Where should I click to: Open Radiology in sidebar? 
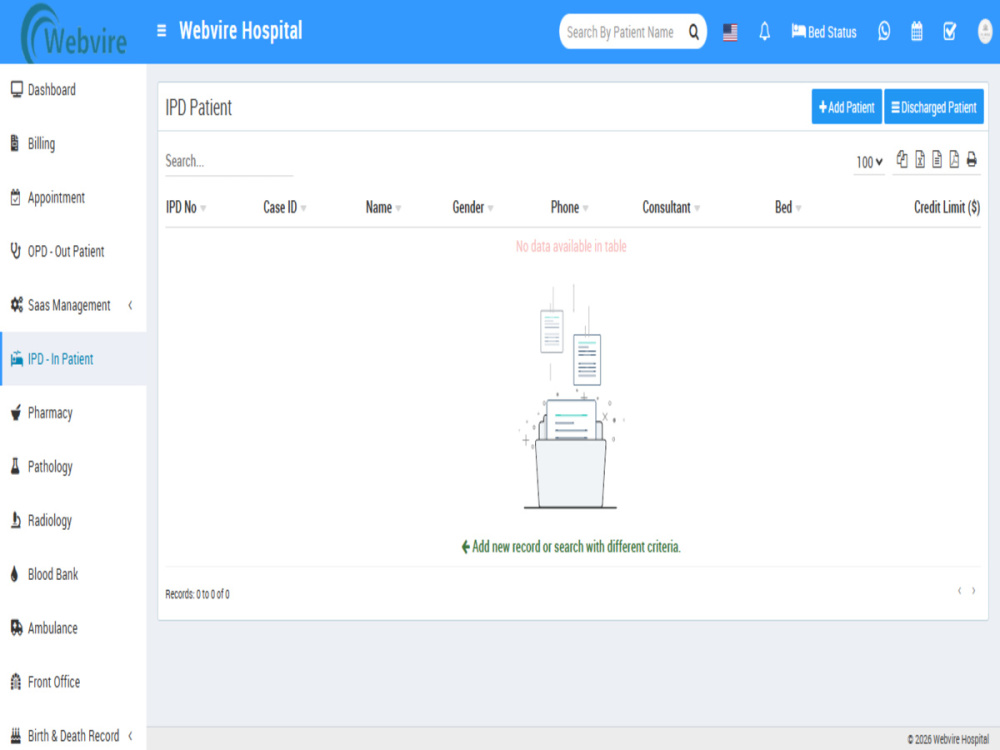73,520
